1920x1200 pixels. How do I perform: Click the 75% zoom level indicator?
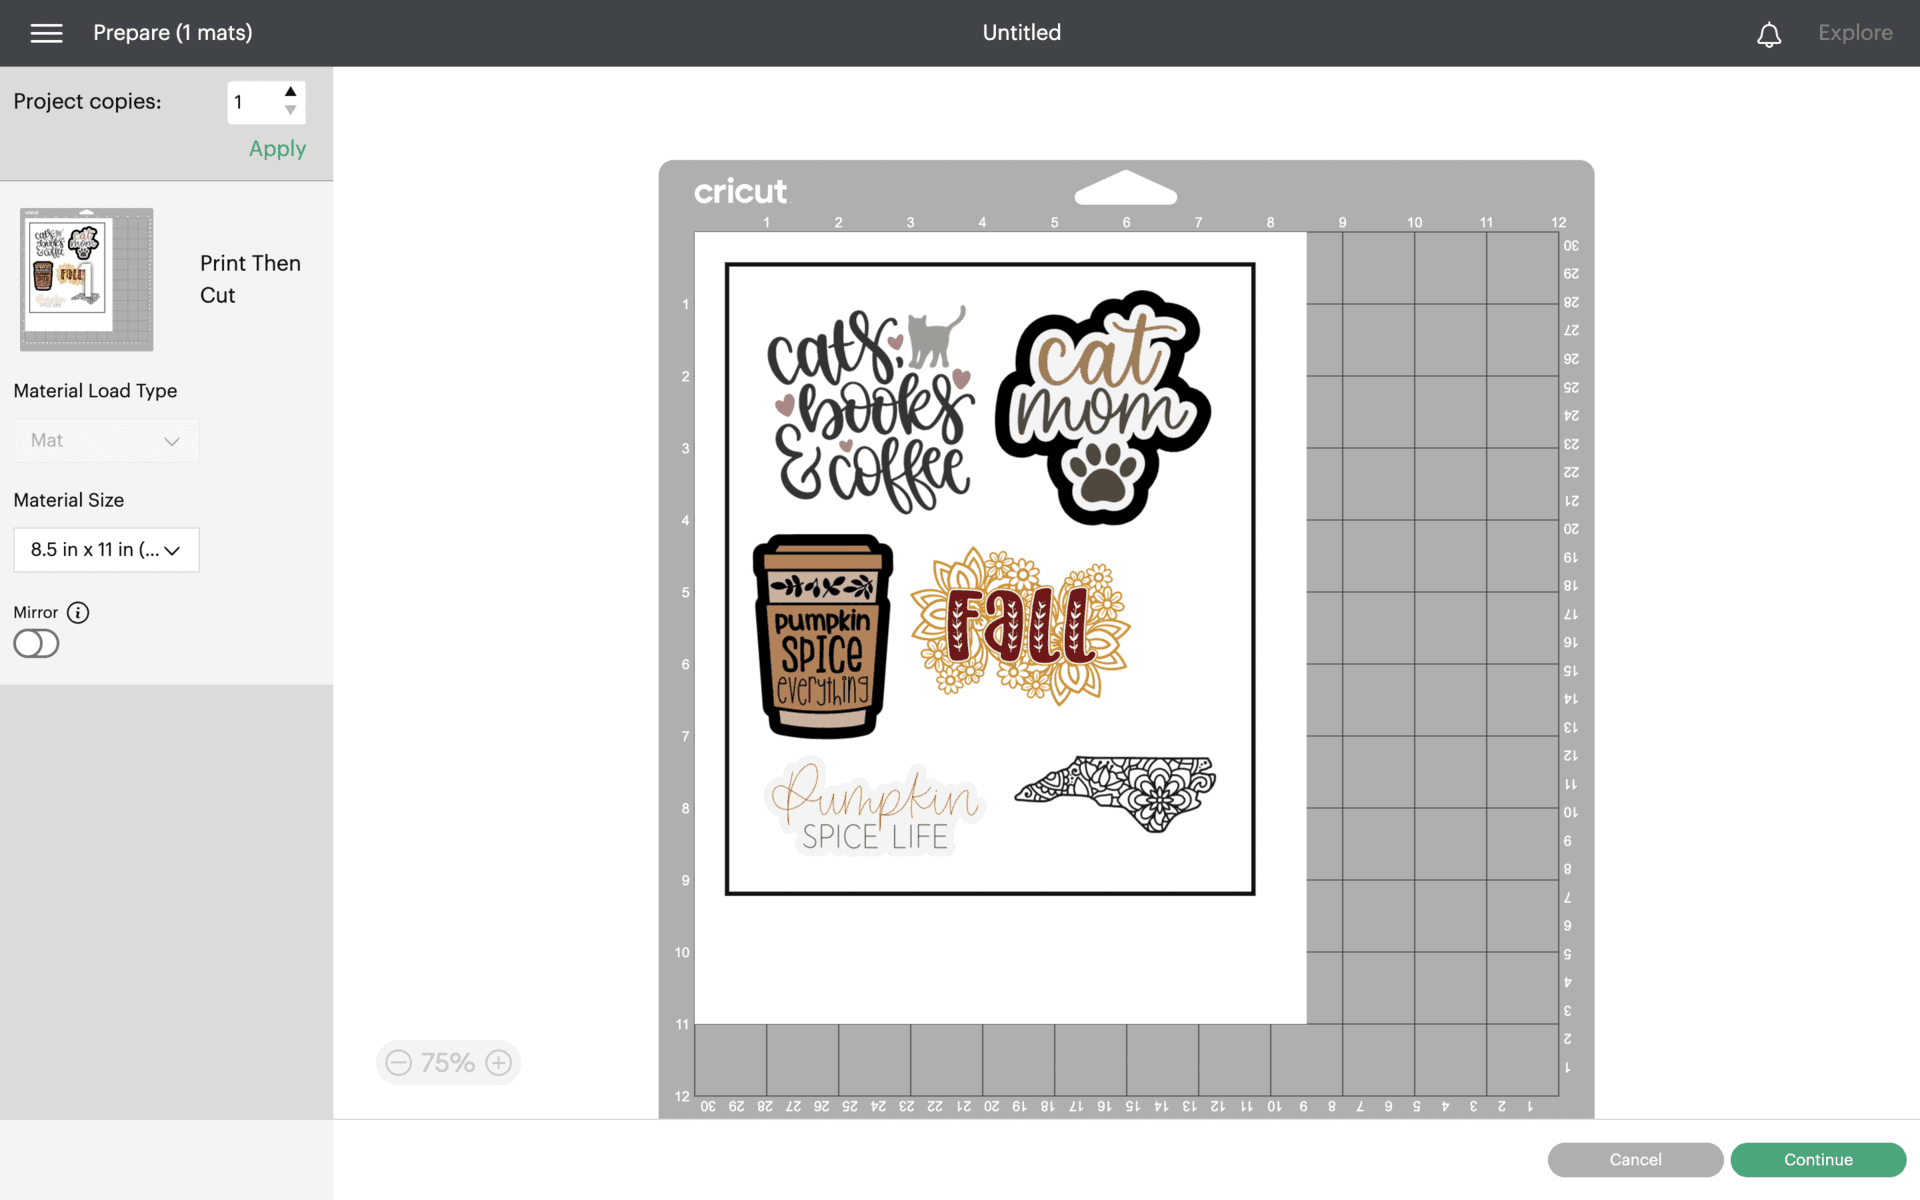coord(448,1062)
